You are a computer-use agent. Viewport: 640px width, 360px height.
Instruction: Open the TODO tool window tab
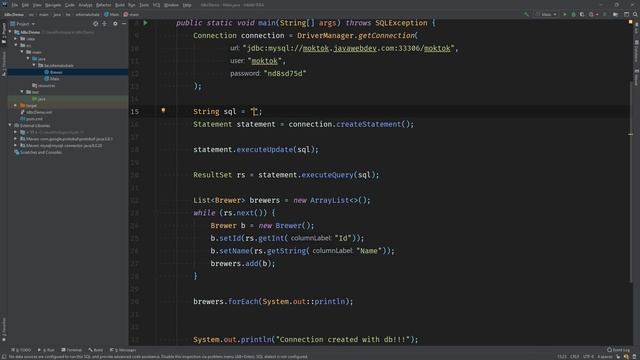pos(21,350)
